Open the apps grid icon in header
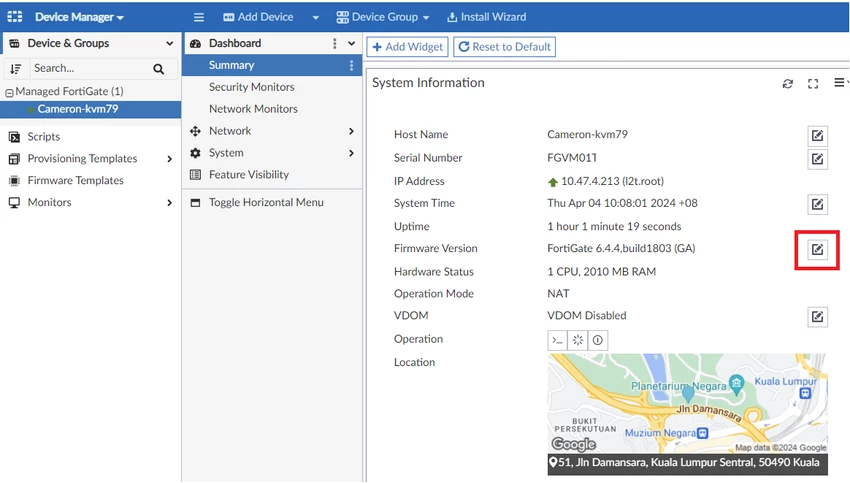 (x=15, y=17)
